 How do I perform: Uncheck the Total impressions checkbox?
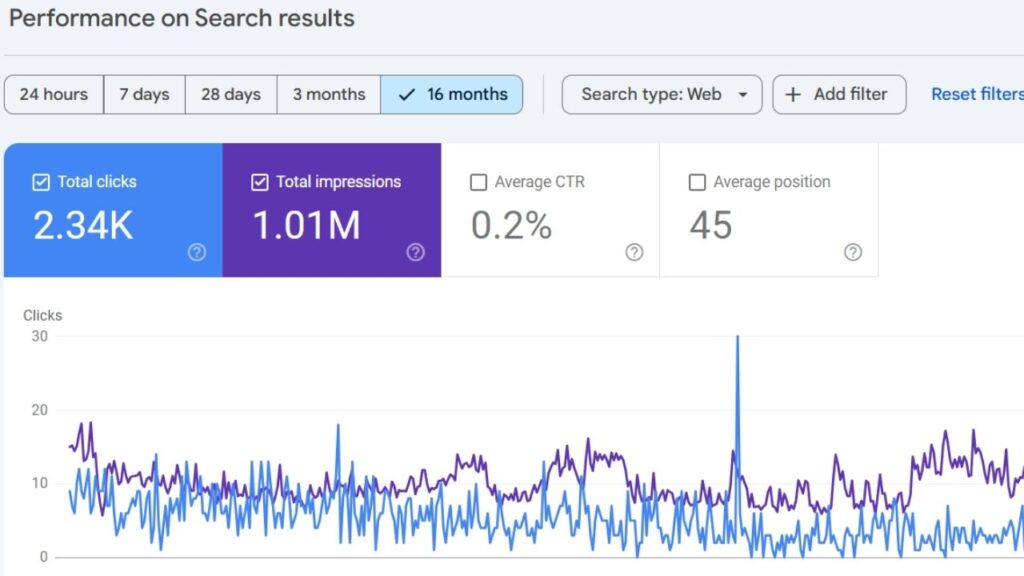(260, 182)
